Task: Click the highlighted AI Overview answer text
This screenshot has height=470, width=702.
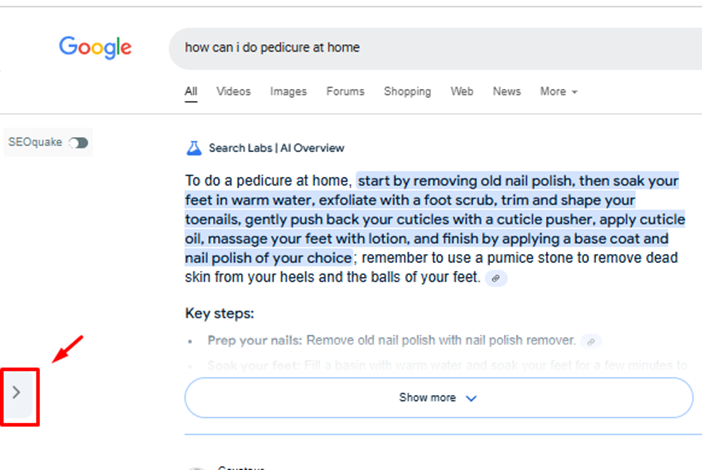Action: point(432,219)
